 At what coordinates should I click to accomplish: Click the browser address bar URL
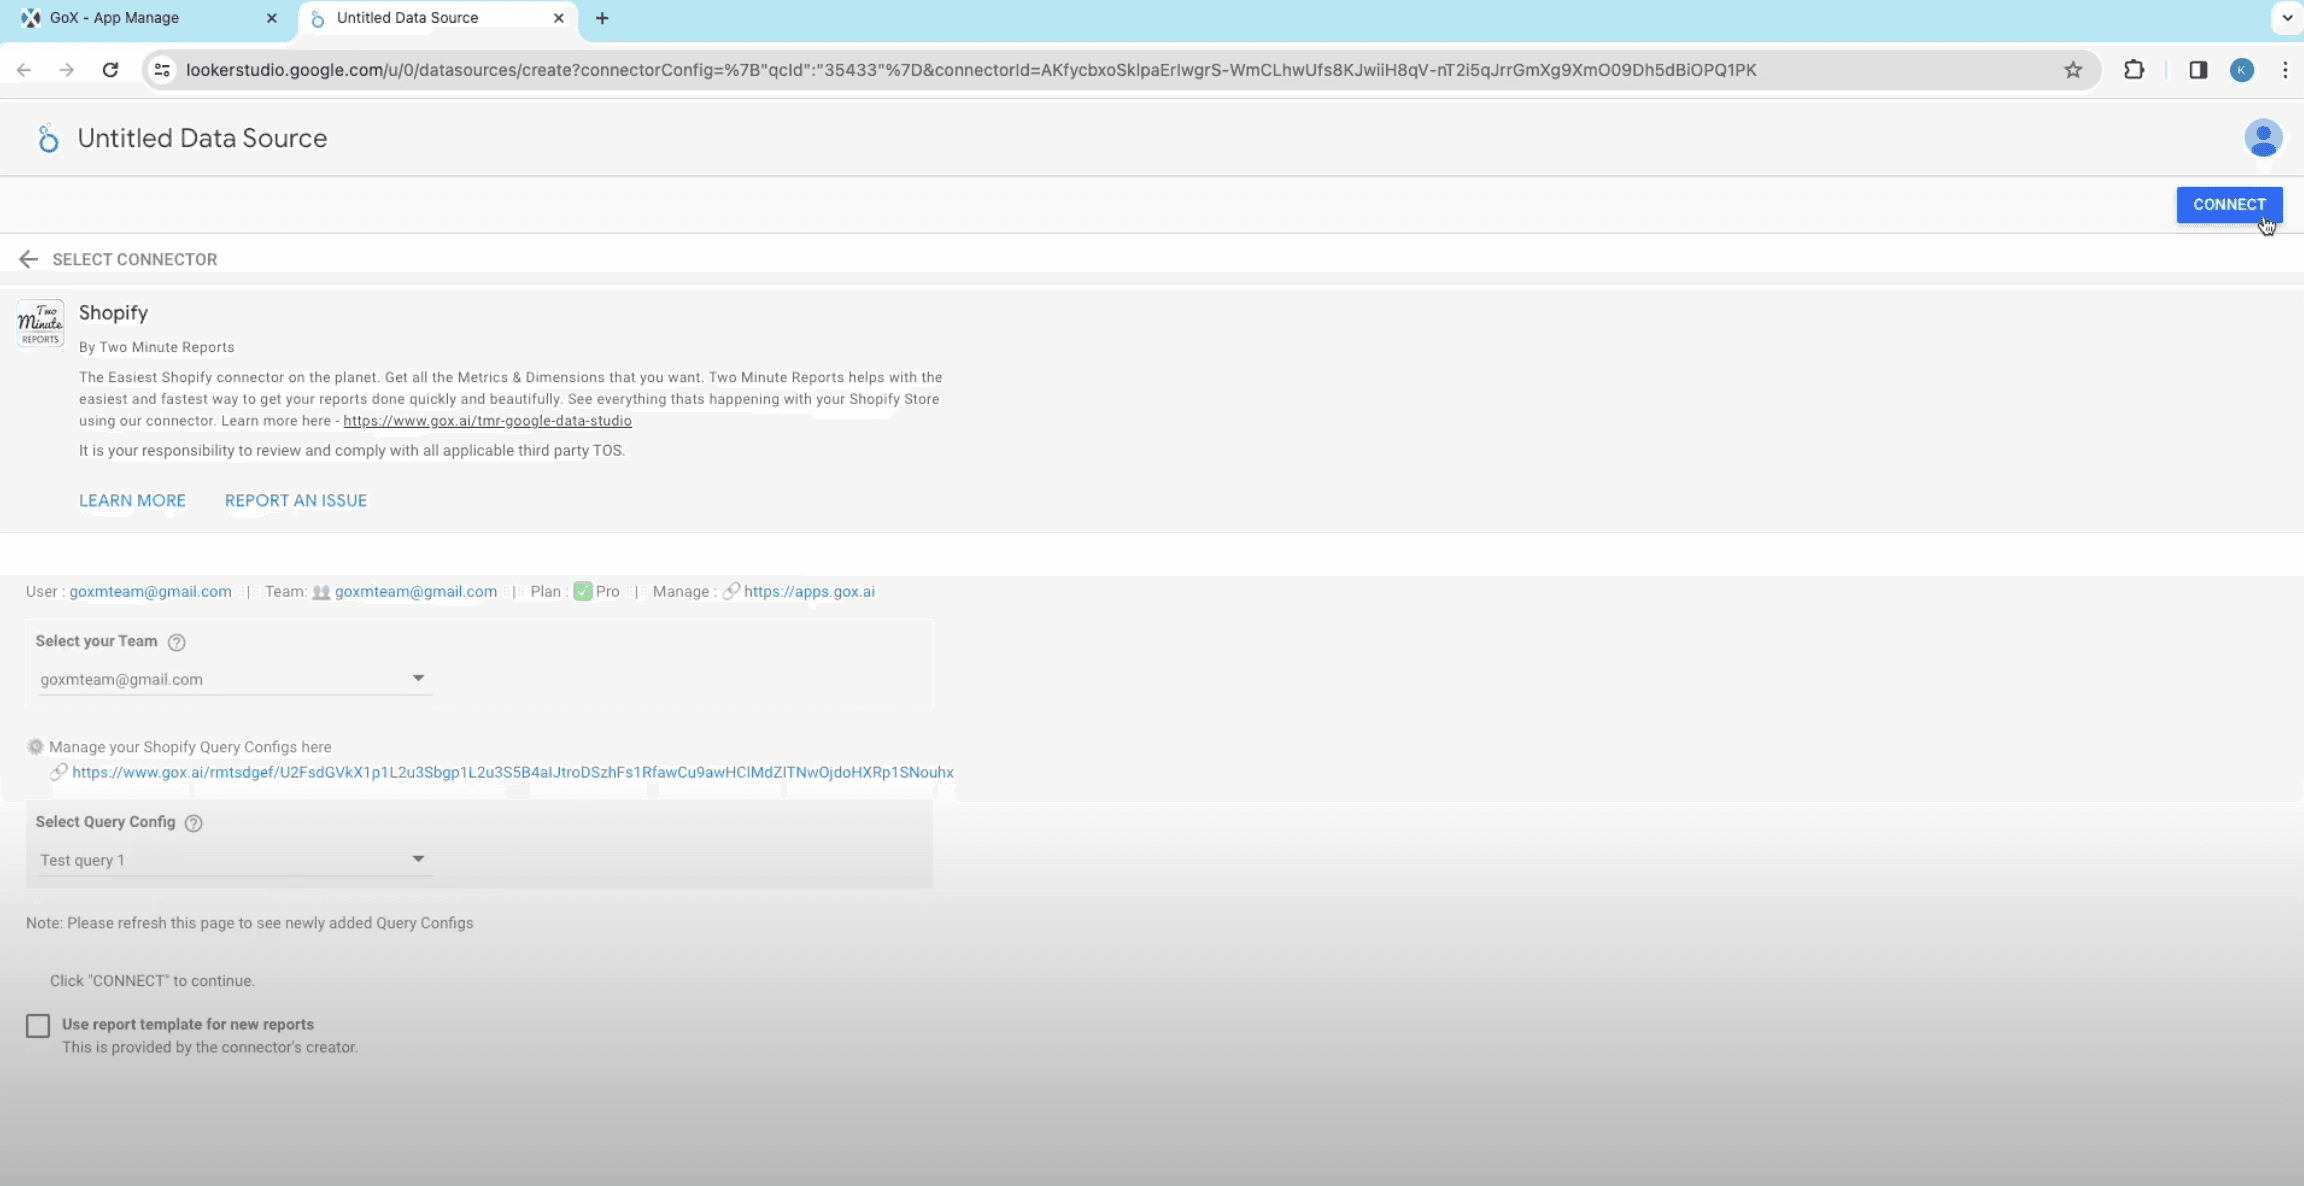970,70
